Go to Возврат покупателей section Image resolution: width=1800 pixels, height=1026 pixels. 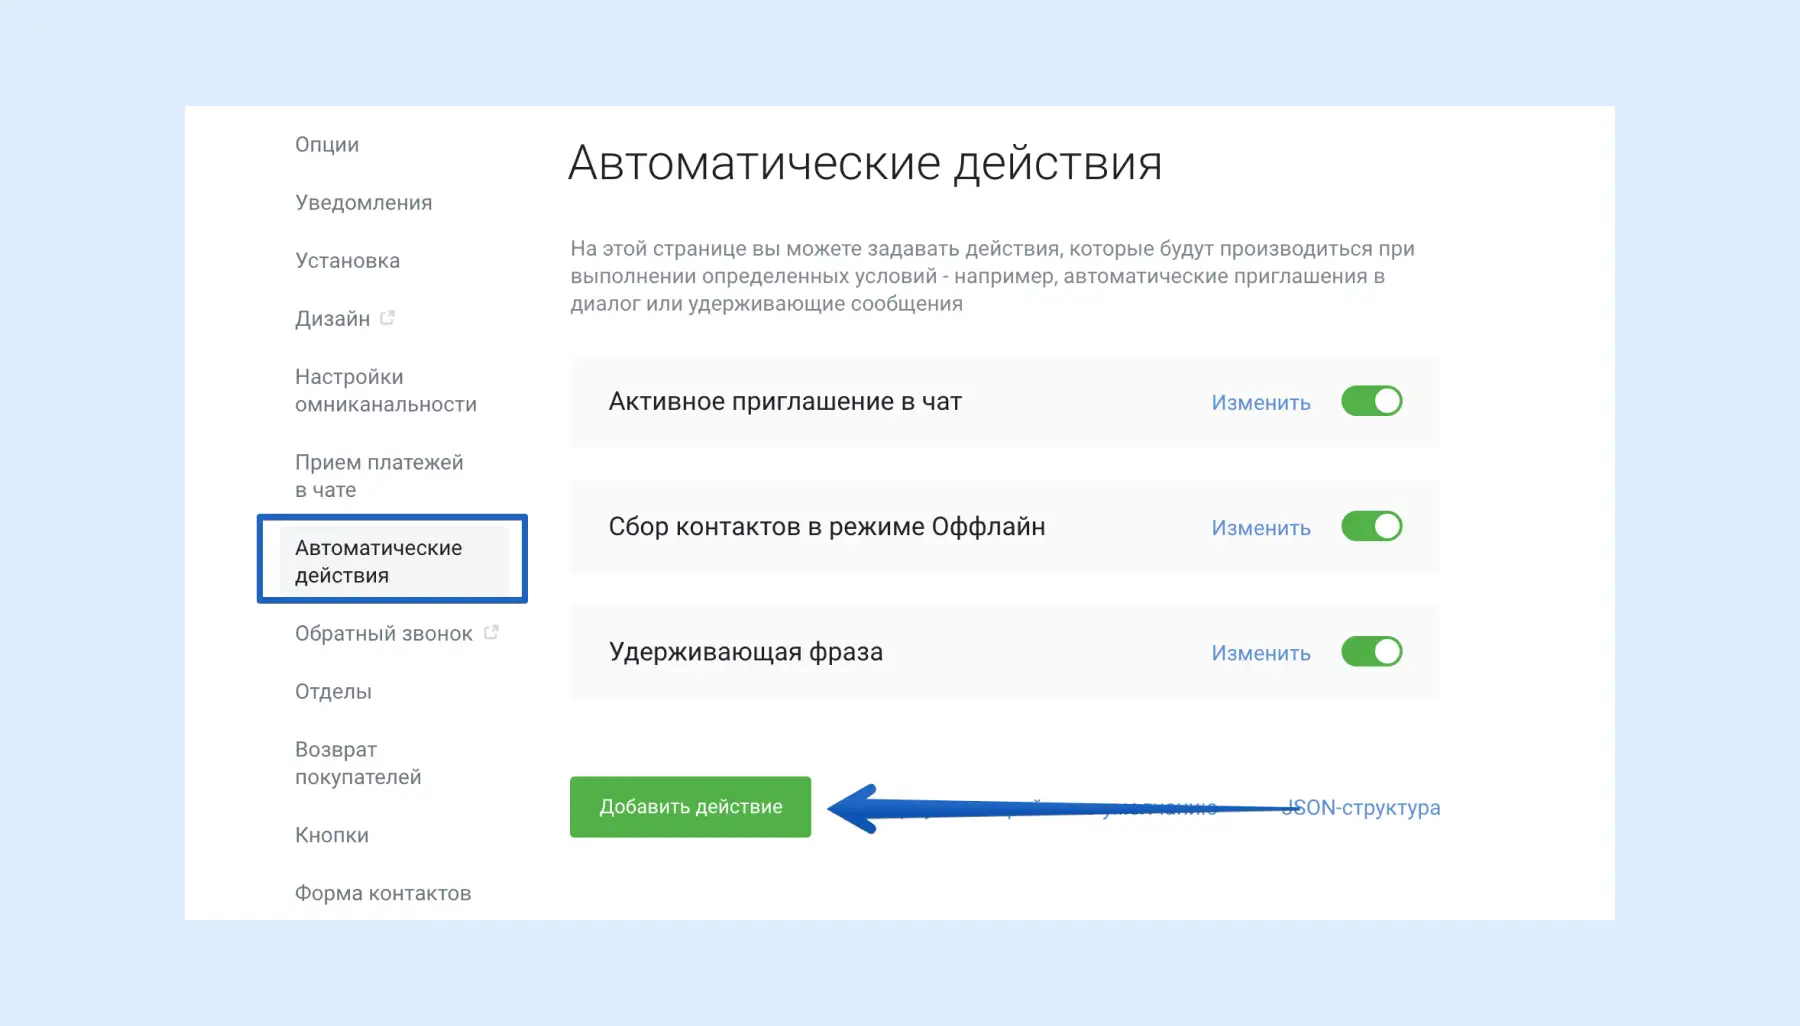point(357,763)
